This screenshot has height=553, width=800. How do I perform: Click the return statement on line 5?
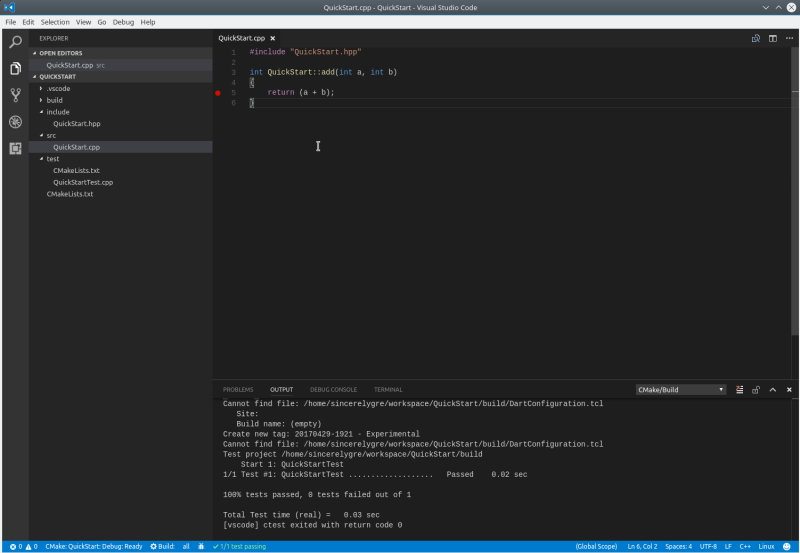[301, 93]
